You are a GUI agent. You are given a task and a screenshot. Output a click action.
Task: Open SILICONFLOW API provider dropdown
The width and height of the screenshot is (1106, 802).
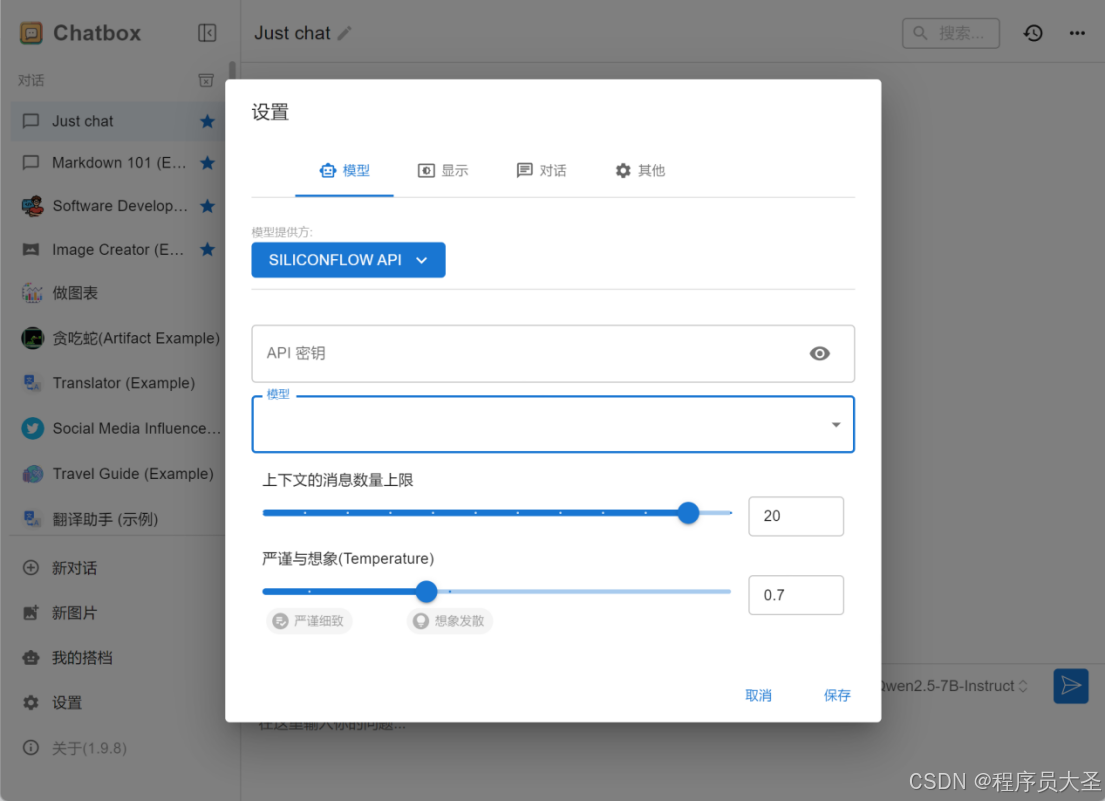point(348,260)
